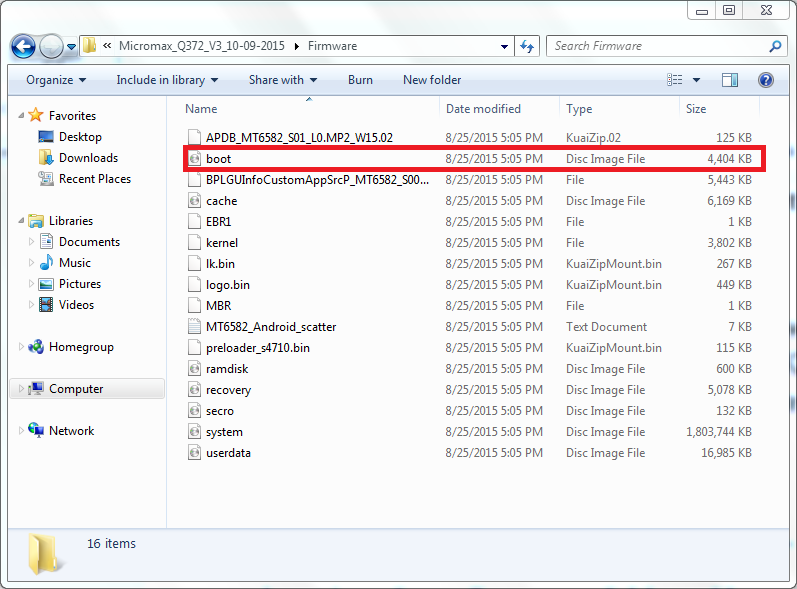Open breadcrumb arrow after Micromax_Q372_V3_10-09-2015
The height and width of the screenshot is (589, 797).
(296, 46)
